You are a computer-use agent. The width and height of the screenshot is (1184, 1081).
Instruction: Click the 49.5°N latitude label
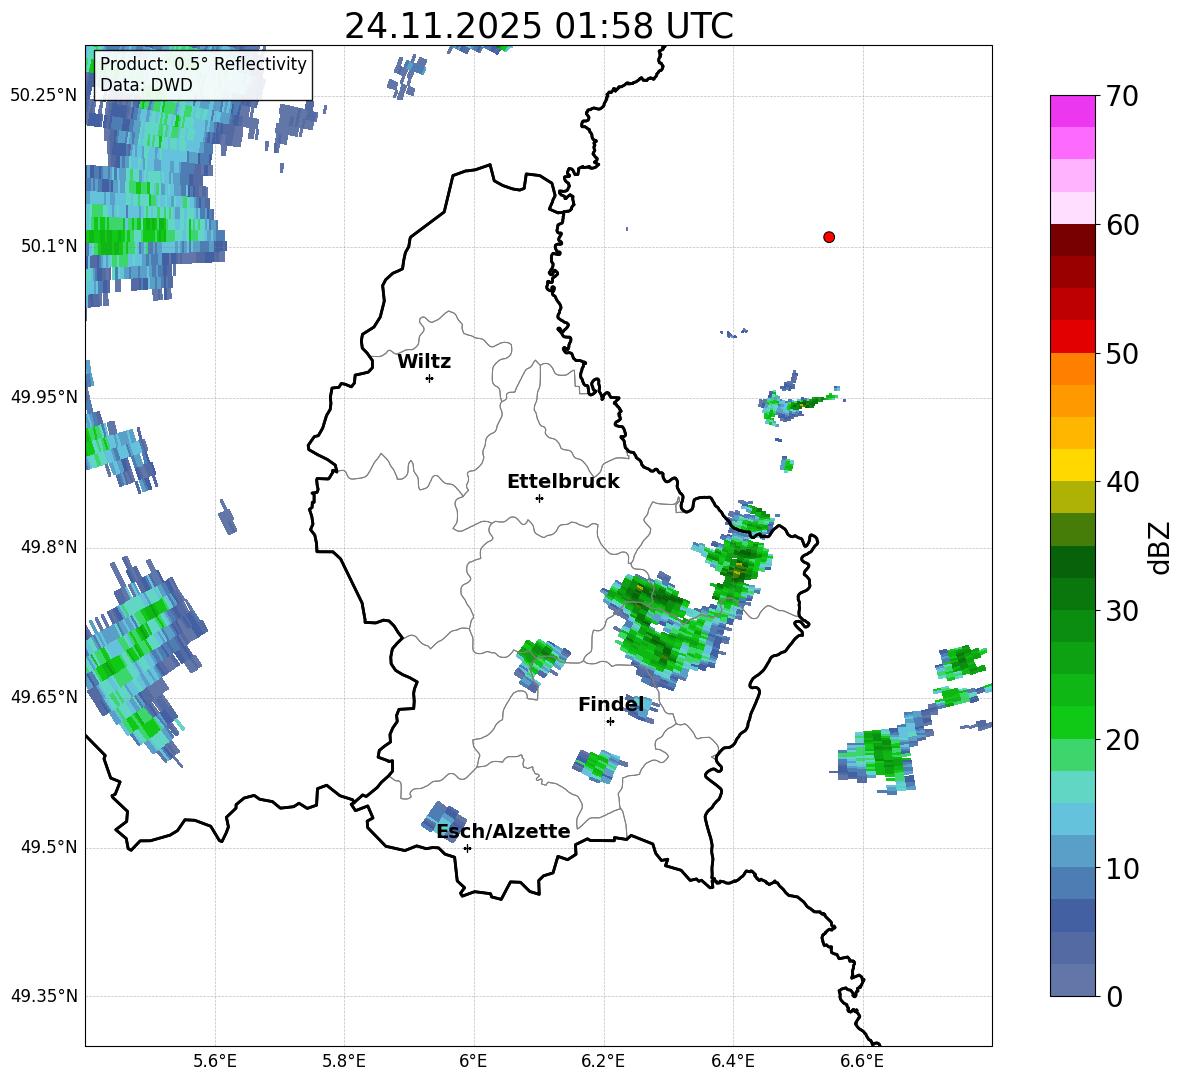(x=49, y=847)
